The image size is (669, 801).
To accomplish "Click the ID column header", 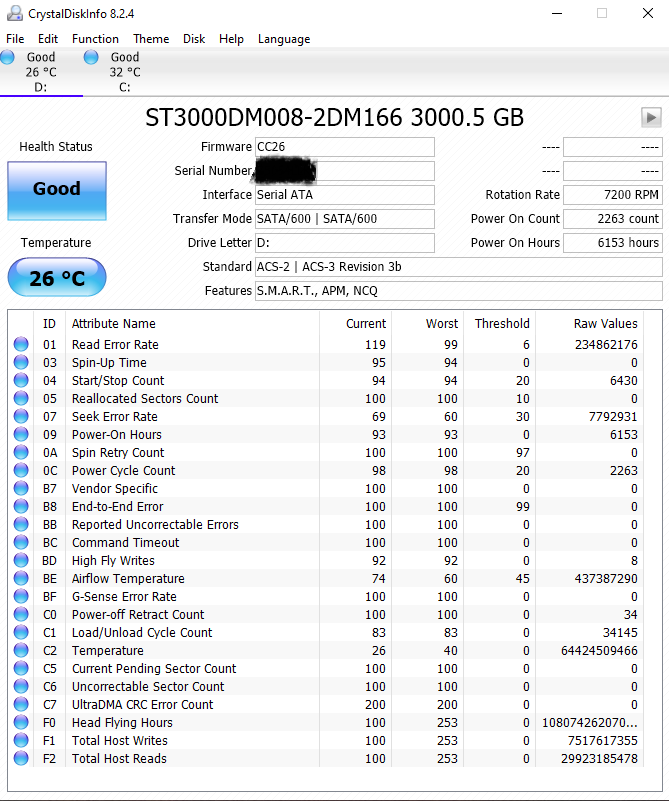I will pos(49,324).
